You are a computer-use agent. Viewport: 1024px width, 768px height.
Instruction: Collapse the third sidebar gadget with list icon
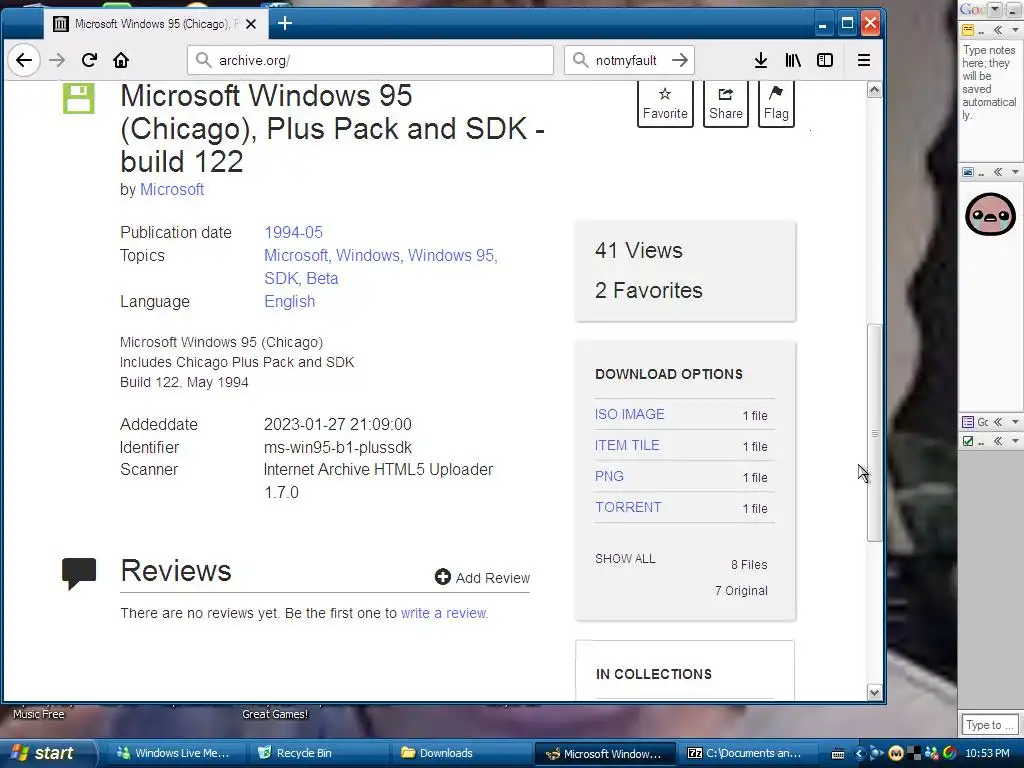click(998, 422)
